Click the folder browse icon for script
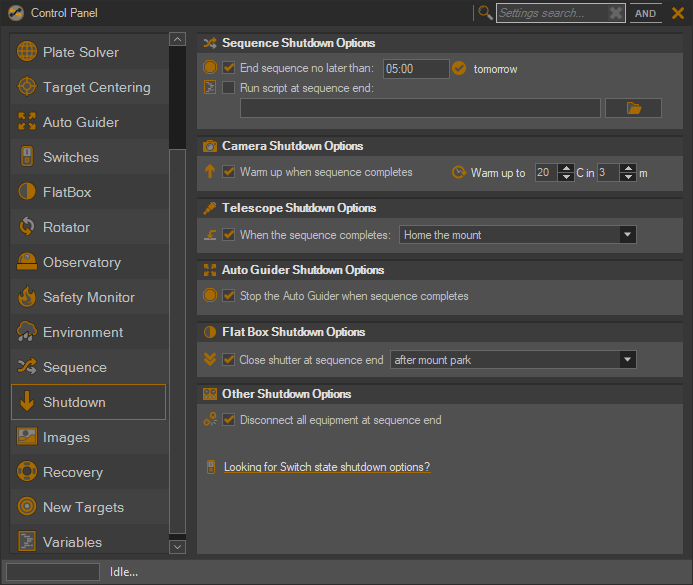This screenshot has height=585, width=693. click(633, 108)
